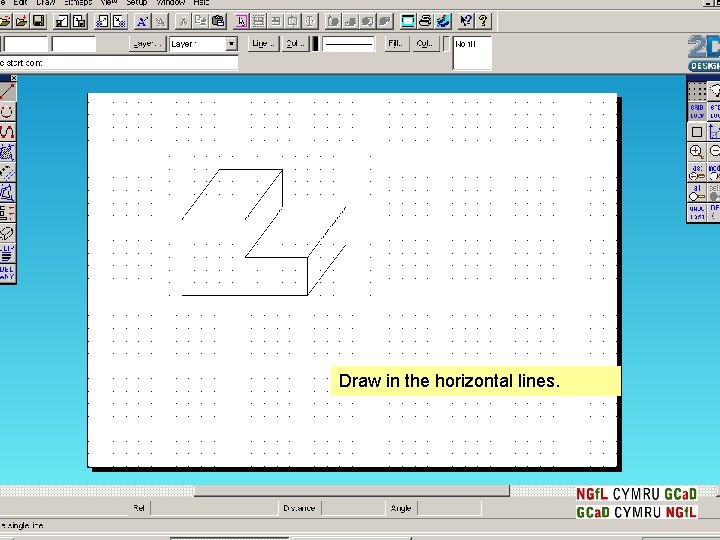Open the Layer dropdown arrow
Screen dimensions: 720x540
point(231,44)
